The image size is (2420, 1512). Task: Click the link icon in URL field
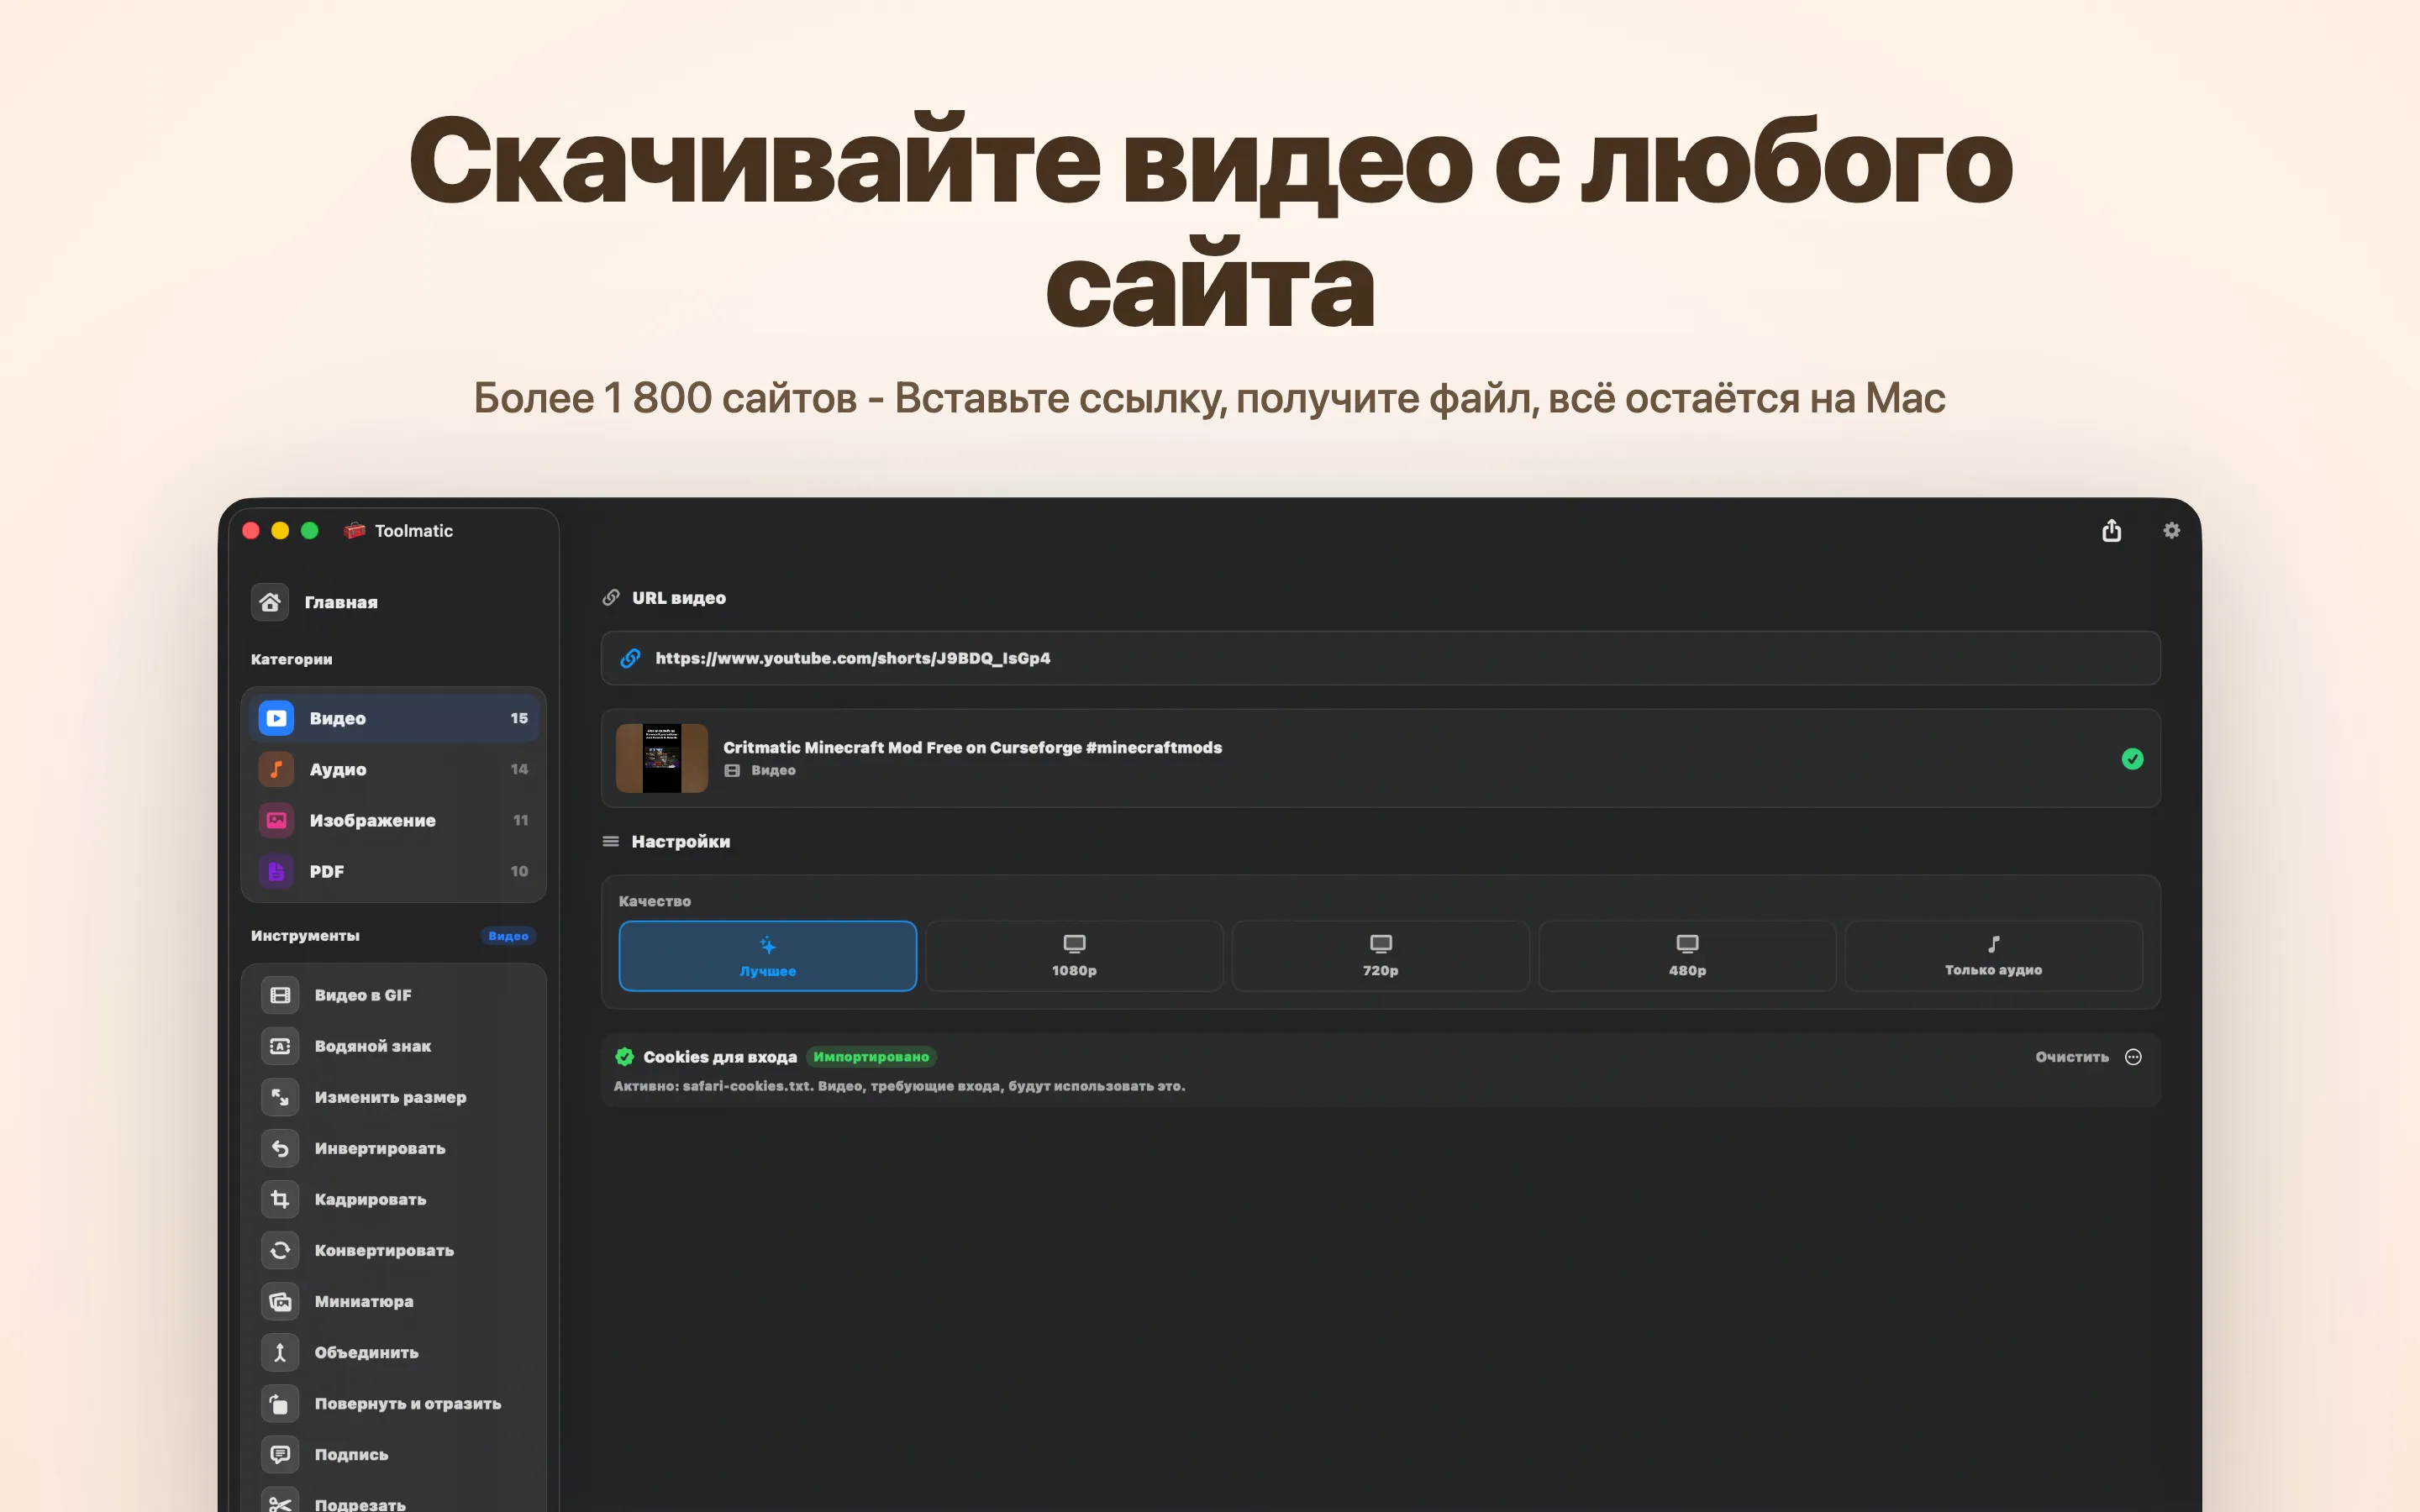[x=630, y=658]
